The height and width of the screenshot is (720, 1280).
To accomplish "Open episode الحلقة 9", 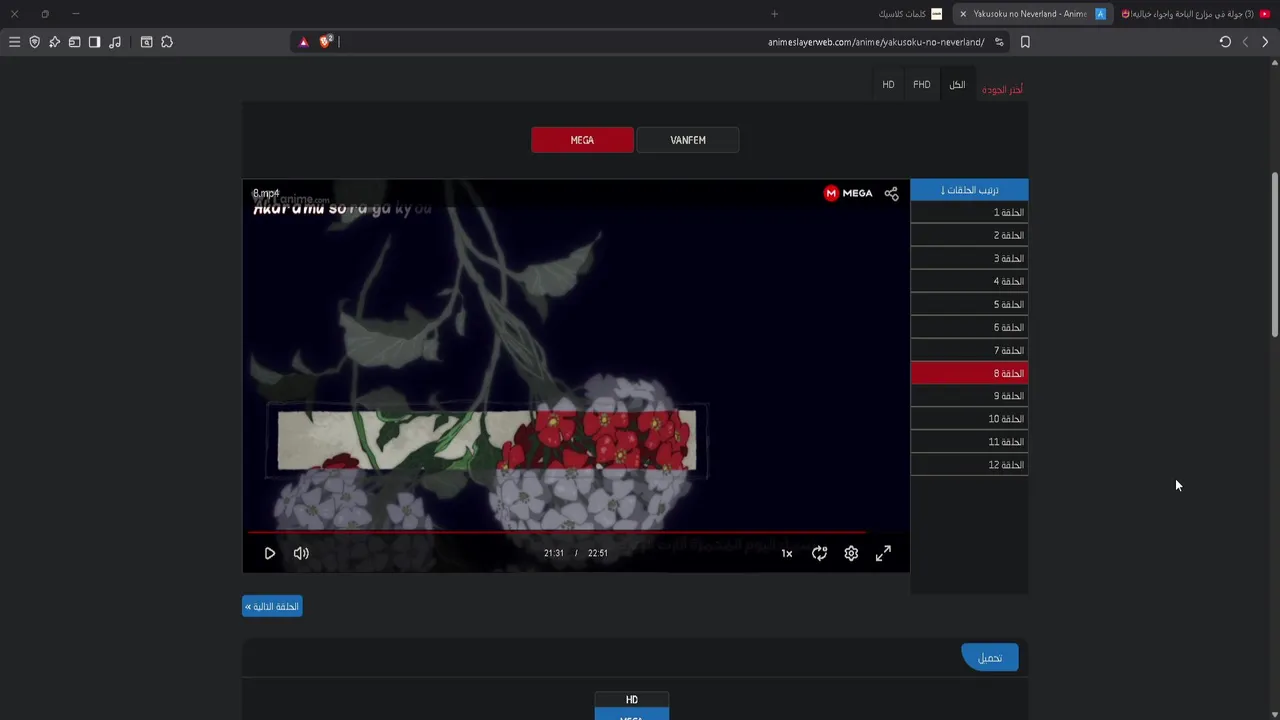I will 969,396.
